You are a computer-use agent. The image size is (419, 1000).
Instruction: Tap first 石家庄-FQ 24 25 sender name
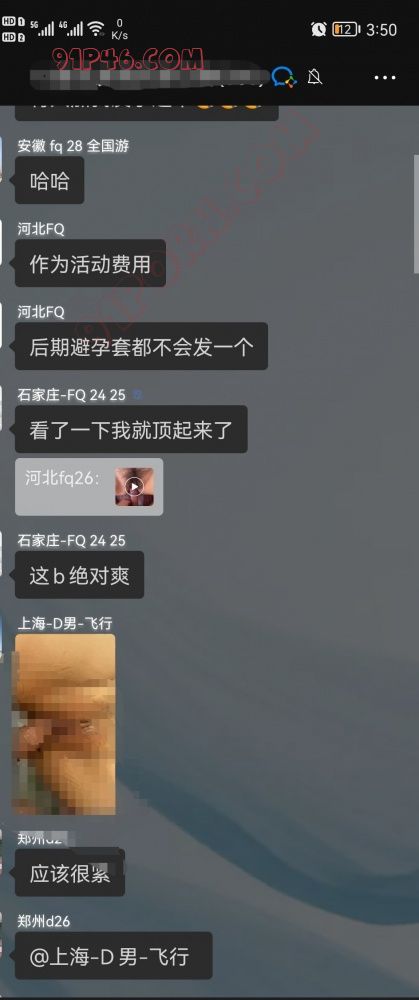(x=71, y=395)
